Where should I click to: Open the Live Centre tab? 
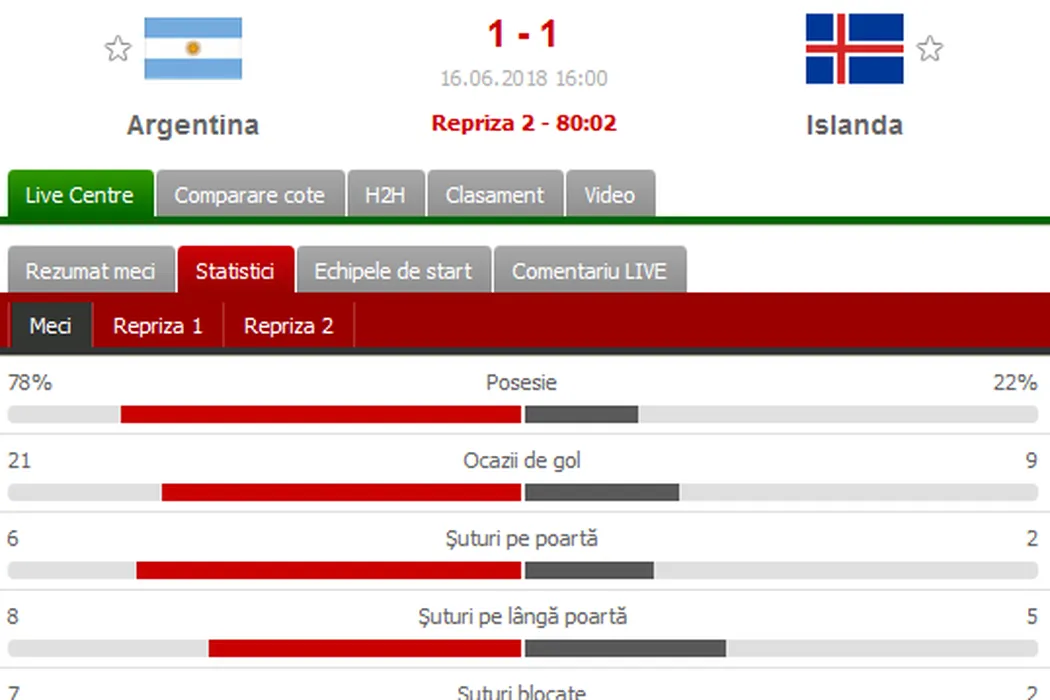79,195
